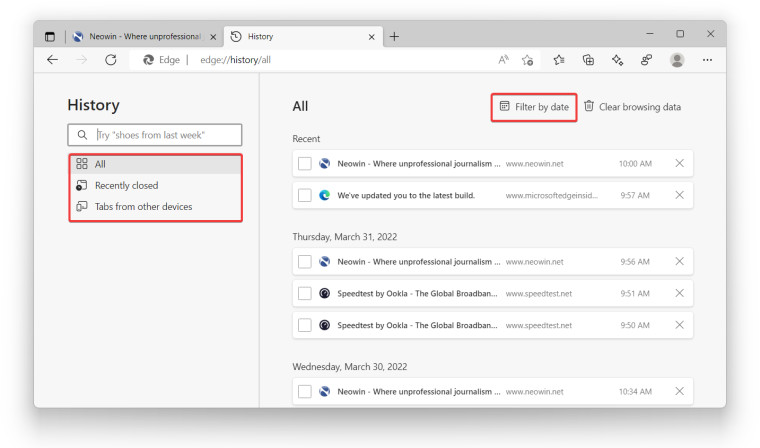760x448 pixels.
Task: Open the share/feedback icon in toolbar
Action: (x=646, y=60)
